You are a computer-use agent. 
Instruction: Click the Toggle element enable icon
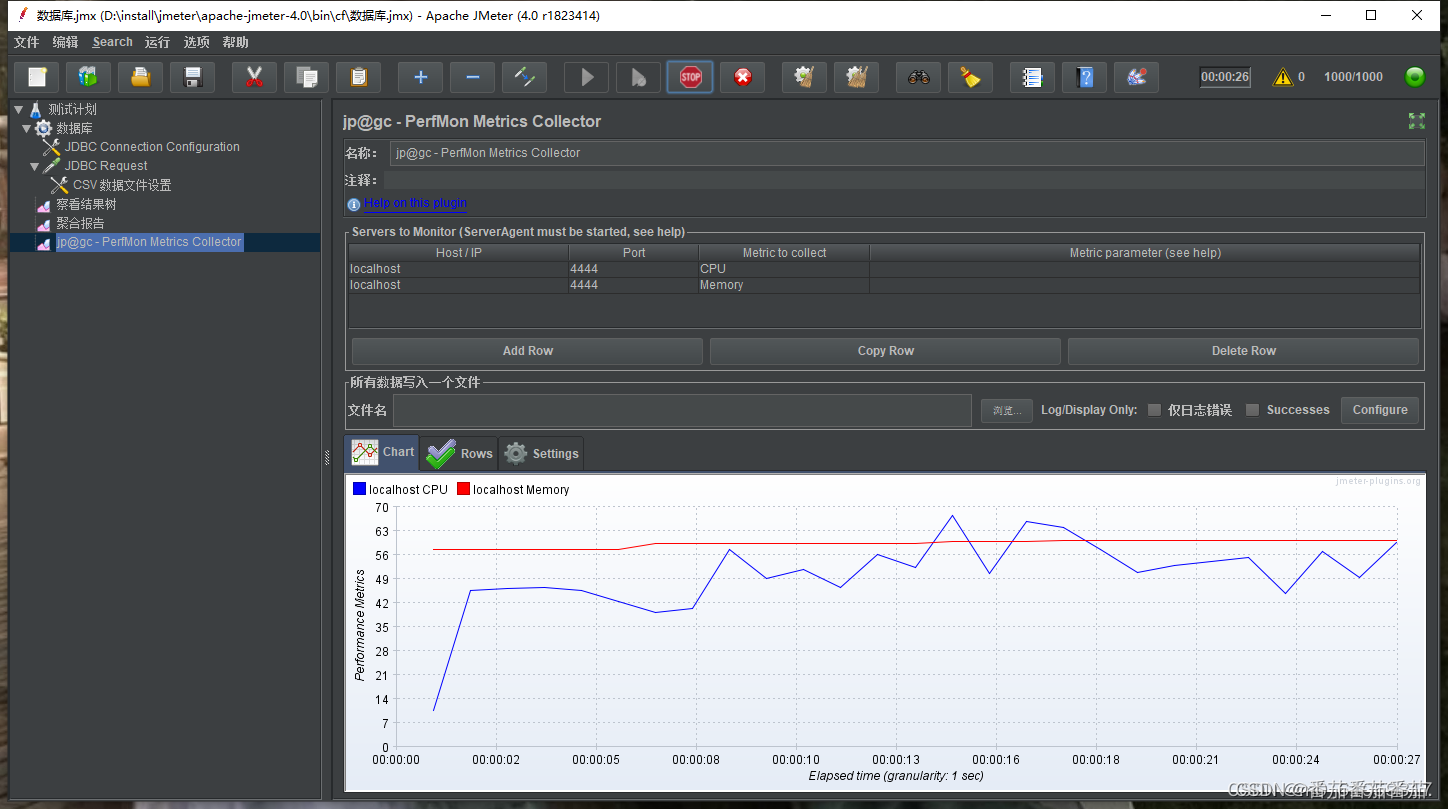pyautogui.click(x=525, y=77)
